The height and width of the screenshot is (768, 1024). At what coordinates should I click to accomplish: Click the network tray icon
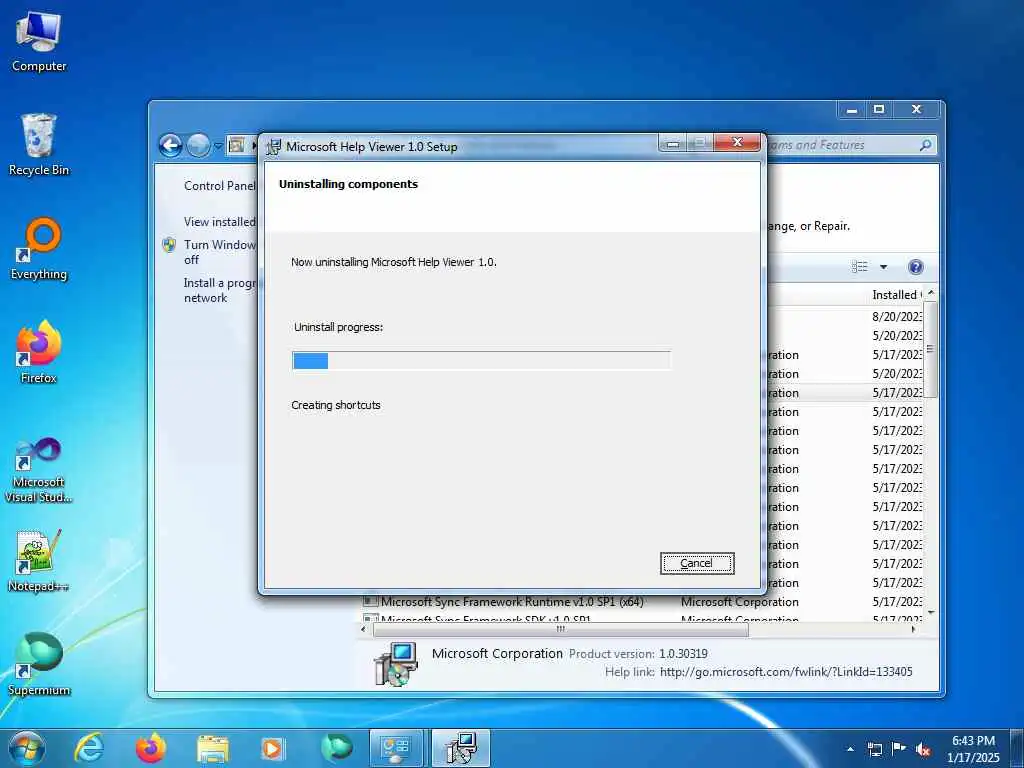click(x=874, y=749)
